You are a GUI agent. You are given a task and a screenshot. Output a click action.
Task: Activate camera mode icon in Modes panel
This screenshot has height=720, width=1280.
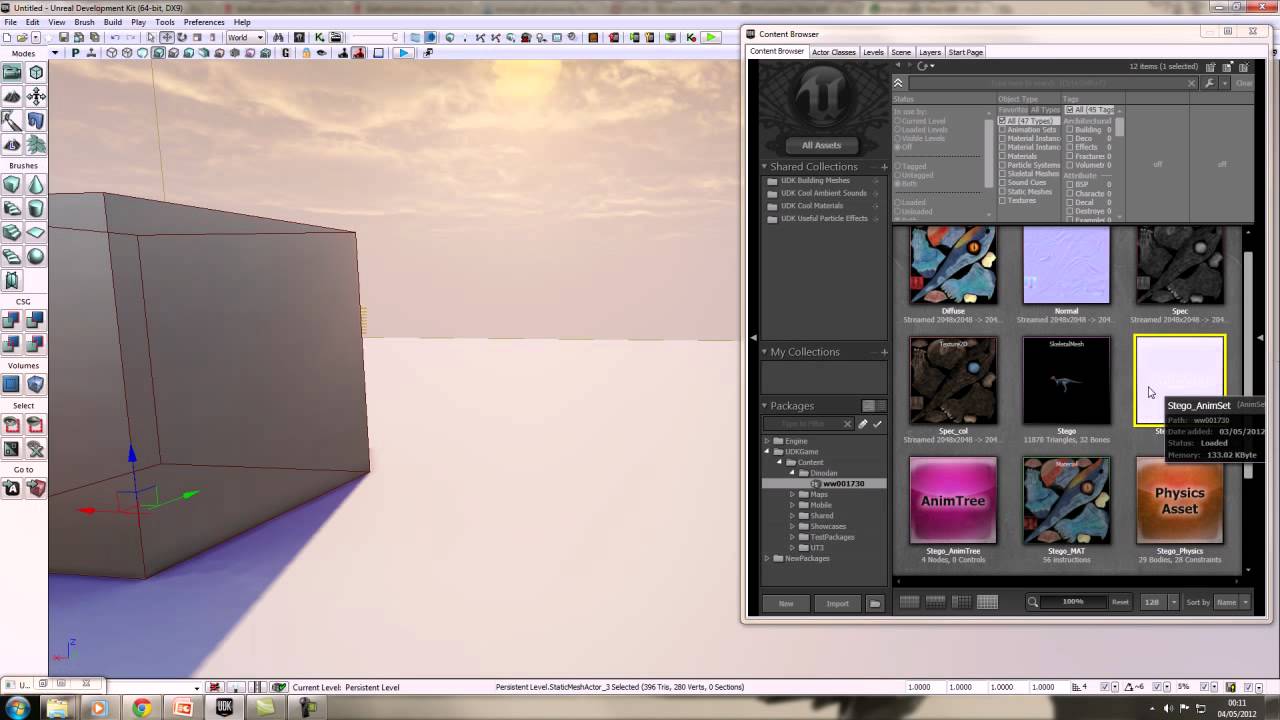pos(12,73)
